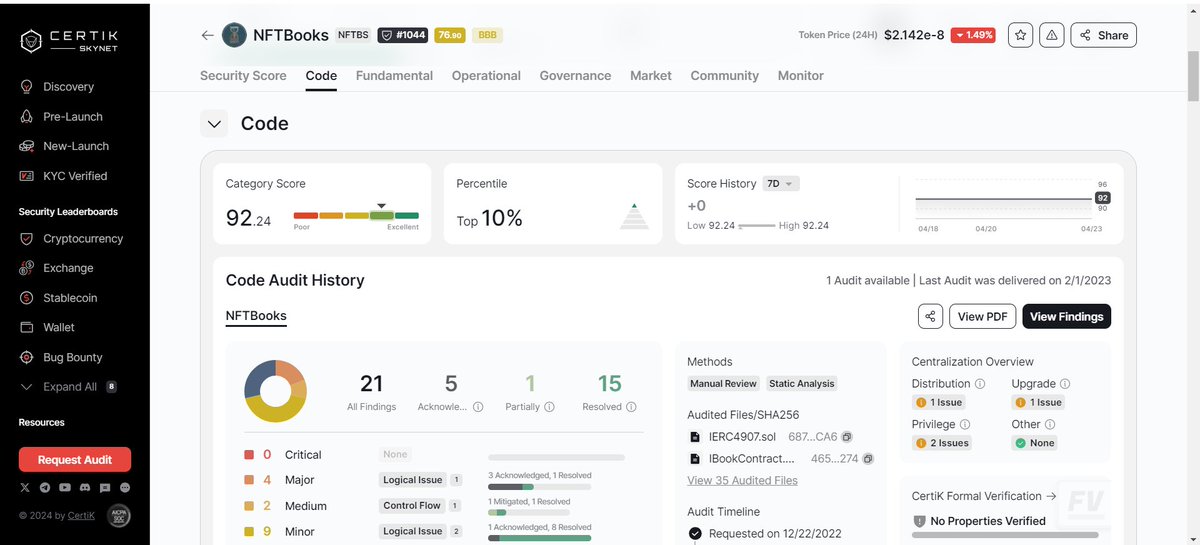Open the Wallet leaderboard
Image resolution: width=1200 pixels, height=545 pixels.
pyautogui.click(x=47, y=327)
